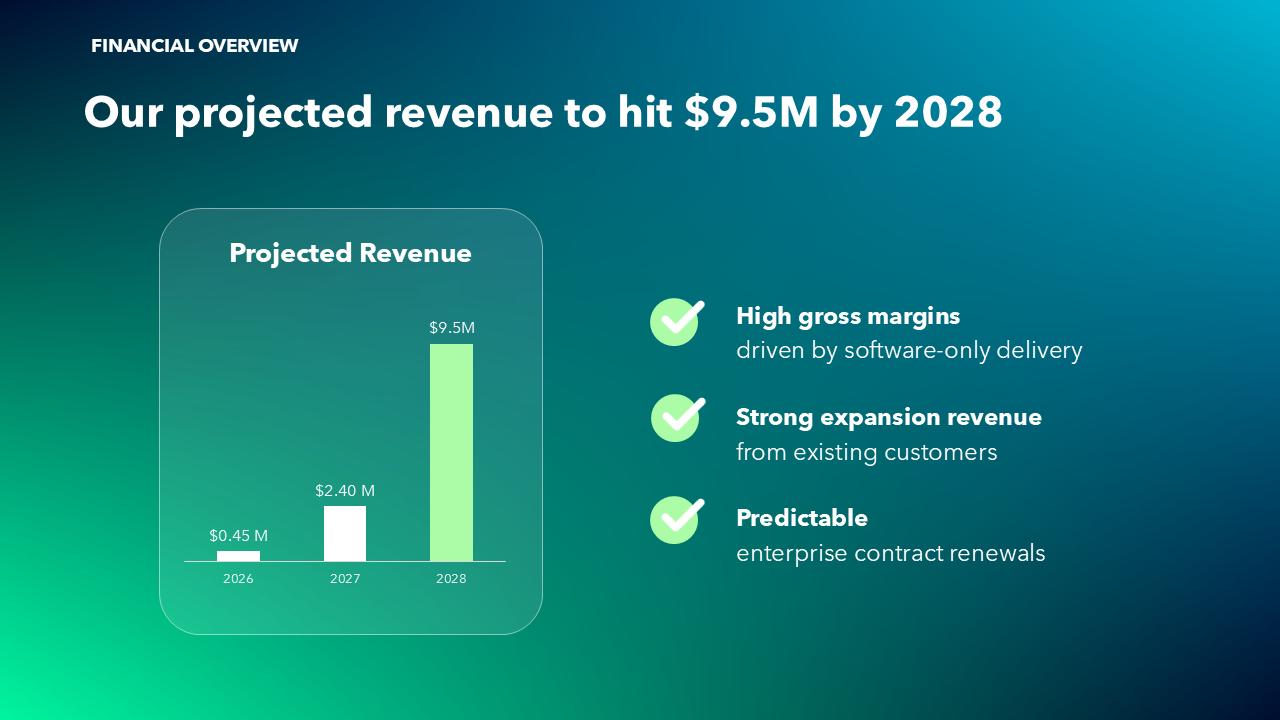Click the 2027 axis label
1280x720 pixels.
tap(345, 578)
